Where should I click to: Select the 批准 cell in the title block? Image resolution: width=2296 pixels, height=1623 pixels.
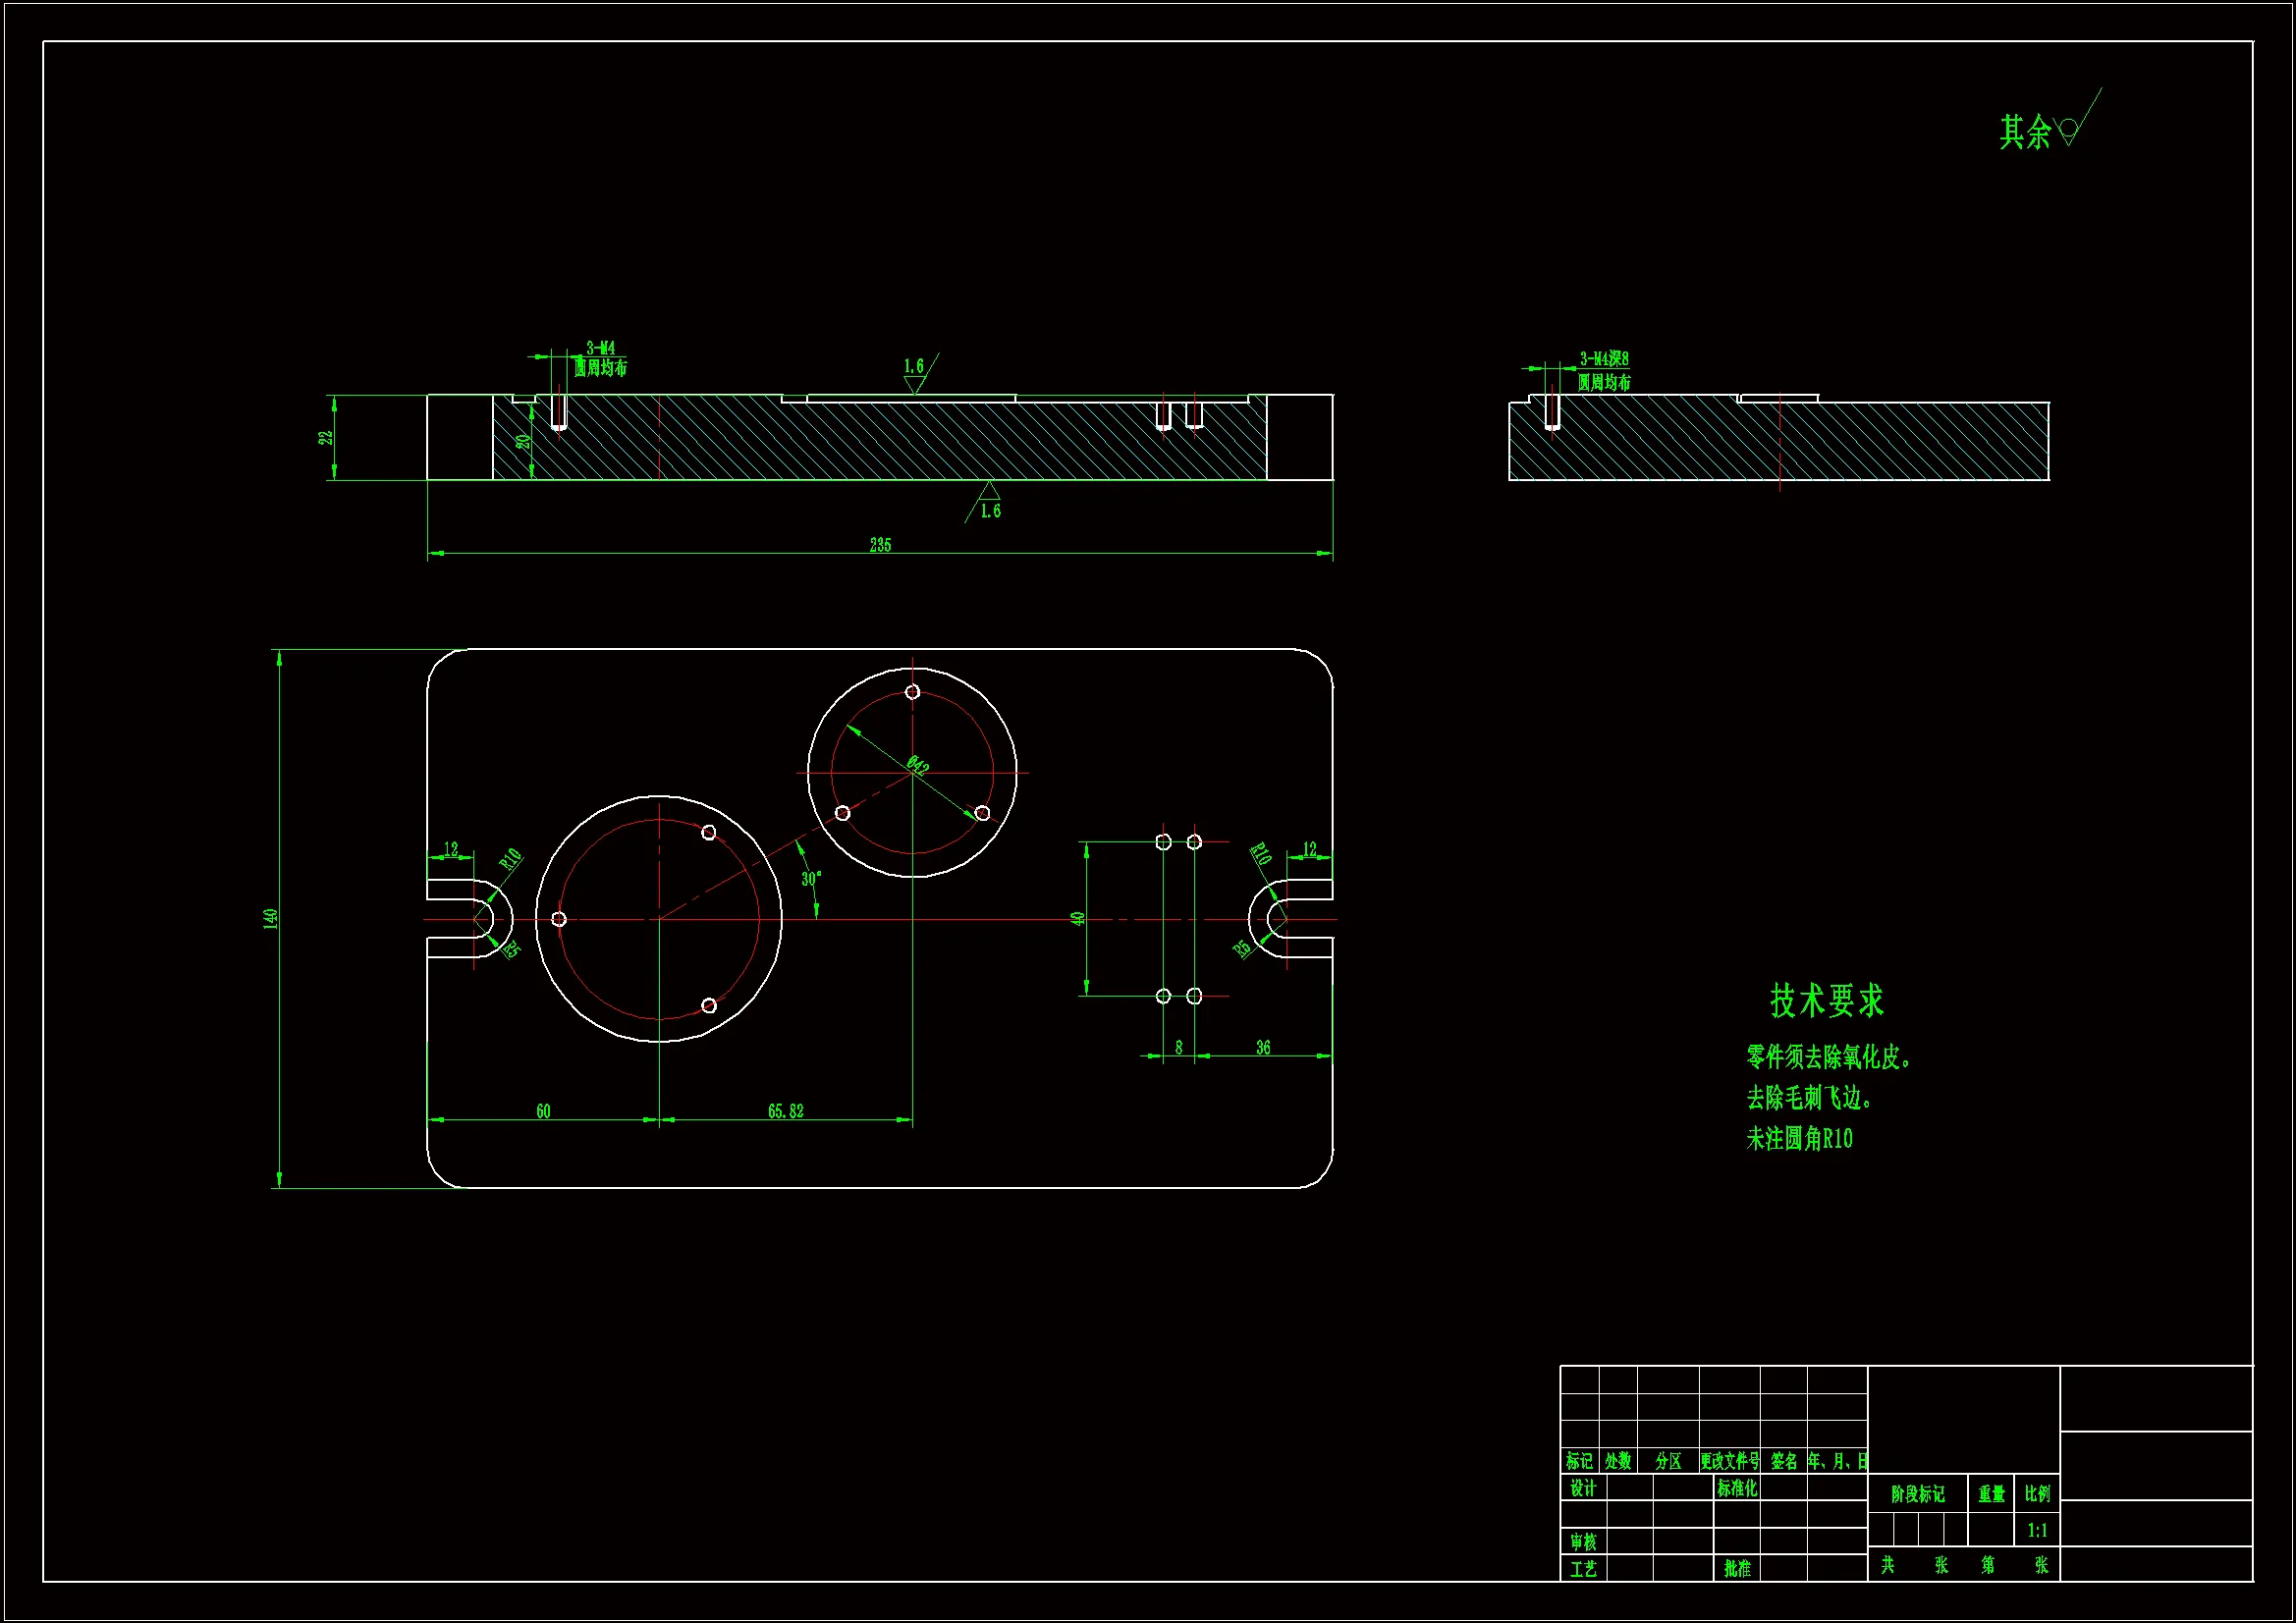click(x=1737, y=1568)
